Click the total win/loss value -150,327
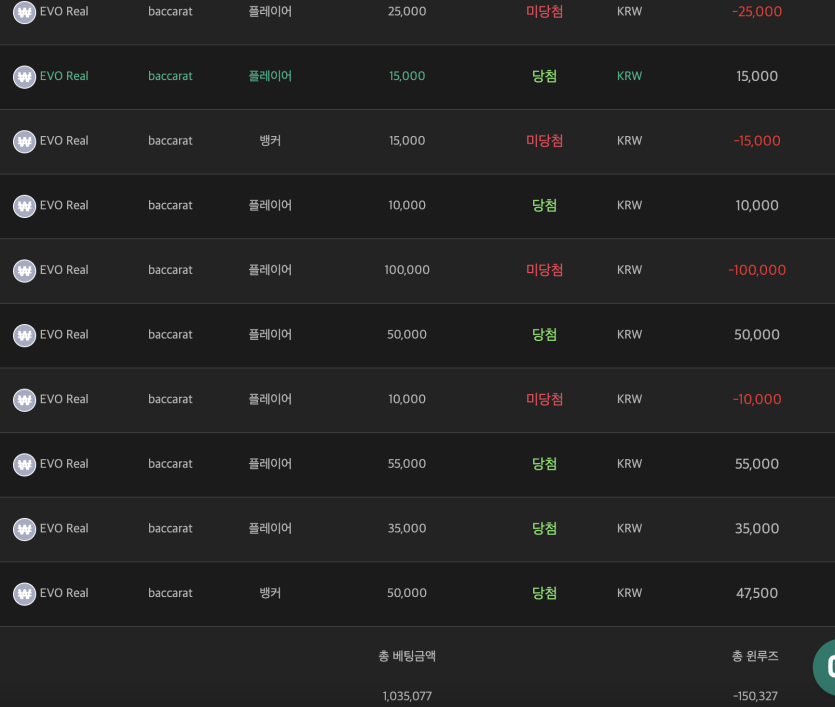The image size is (835, 707). pyautogui.click(x=755, y=696)
